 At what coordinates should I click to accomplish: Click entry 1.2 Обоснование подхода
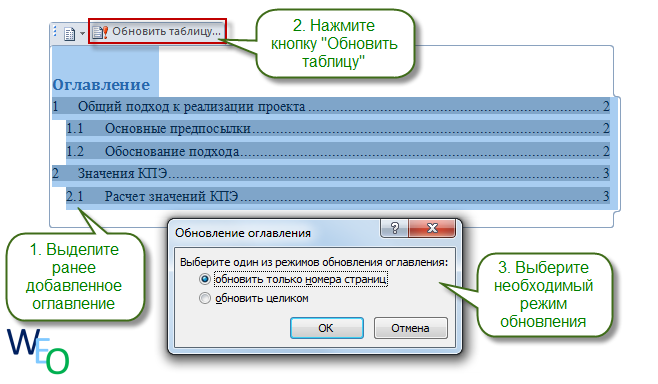[338, 151]
